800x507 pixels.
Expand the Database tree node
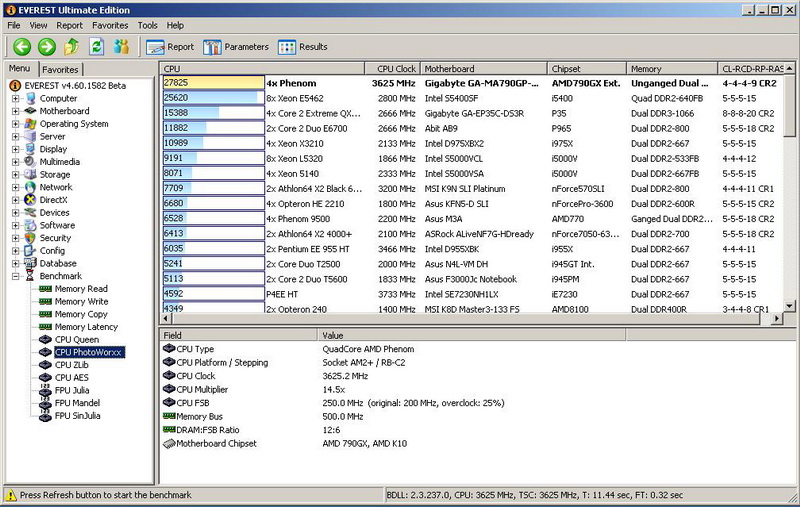[x=16, y=264]
